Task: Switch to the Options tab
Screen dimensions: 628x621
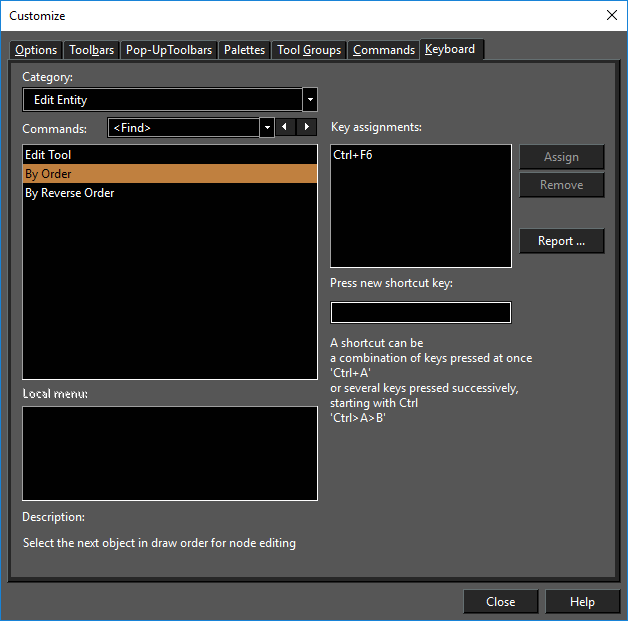Action: [36, 50]
